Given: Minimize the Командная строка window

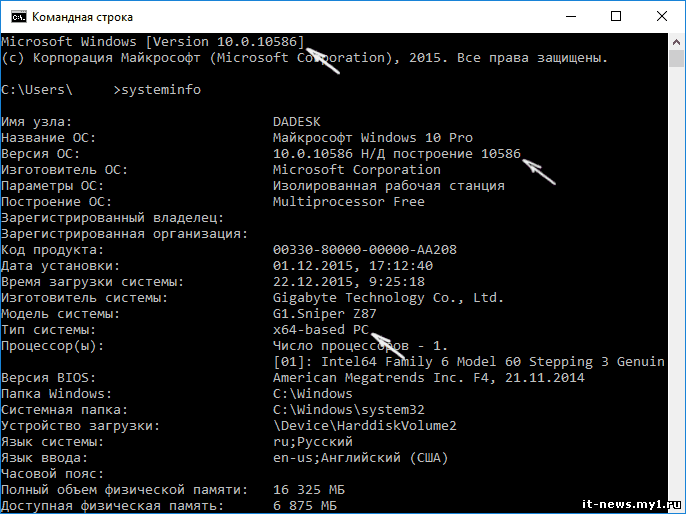Looking at the screenshot, I should tap(570, 17).
